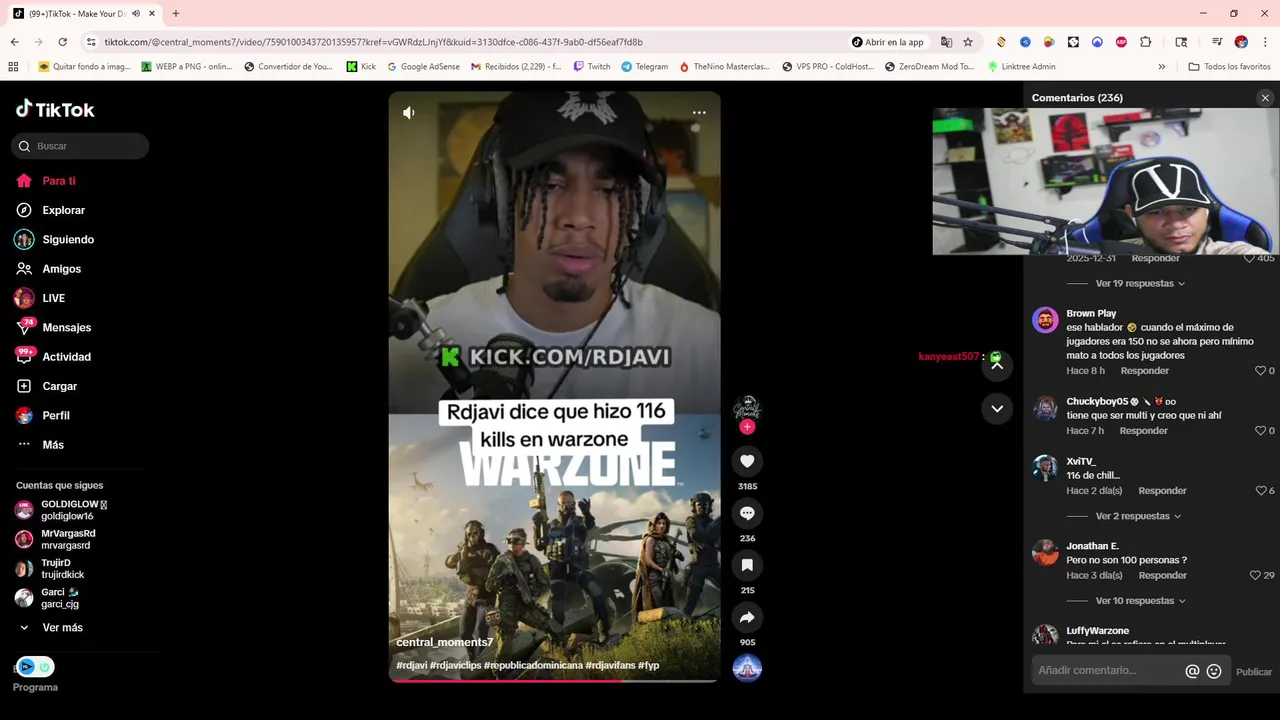Open Todos los favoritos folder
The width and height of the screenshot is (1280, 720).
click(1230, 67)
